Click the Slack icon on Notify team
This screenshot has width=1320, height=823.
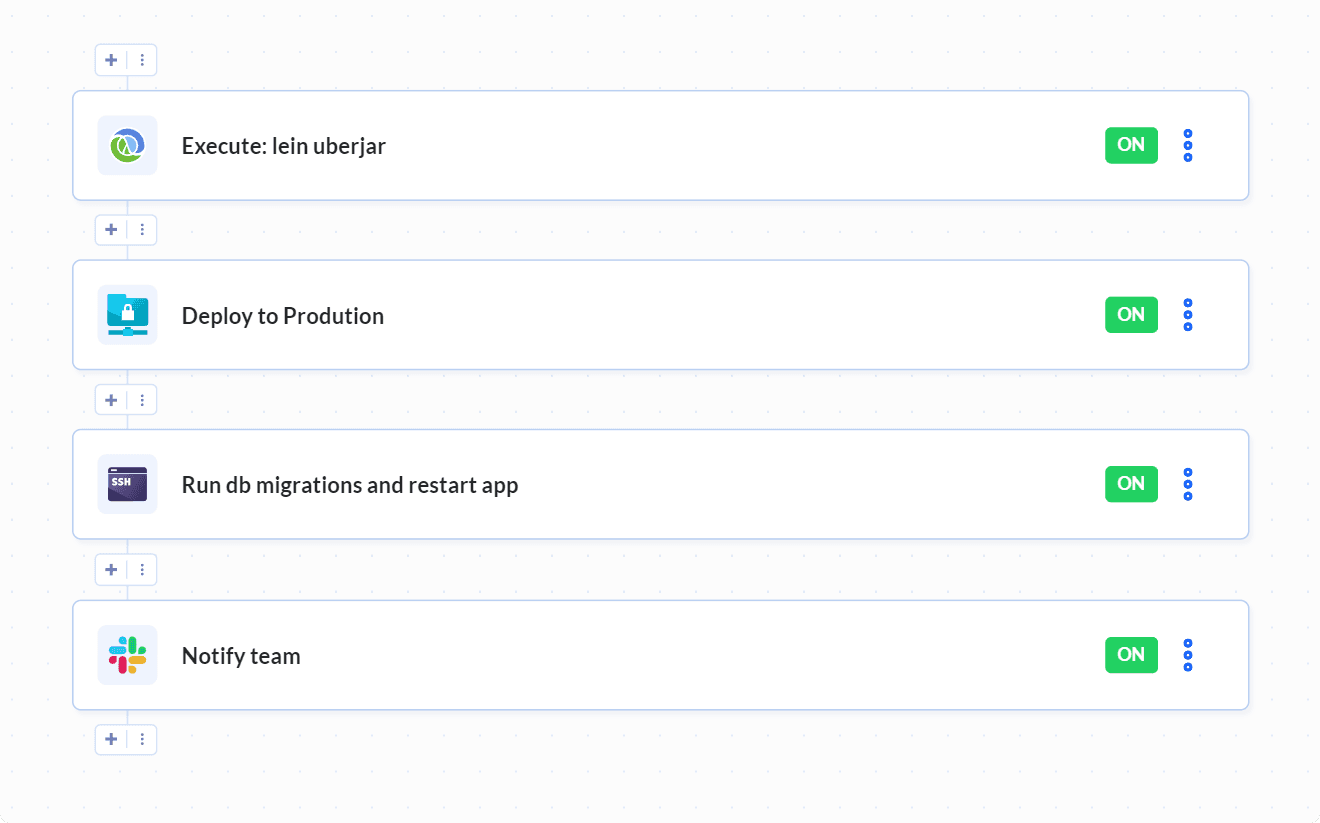tap(127, 655)
